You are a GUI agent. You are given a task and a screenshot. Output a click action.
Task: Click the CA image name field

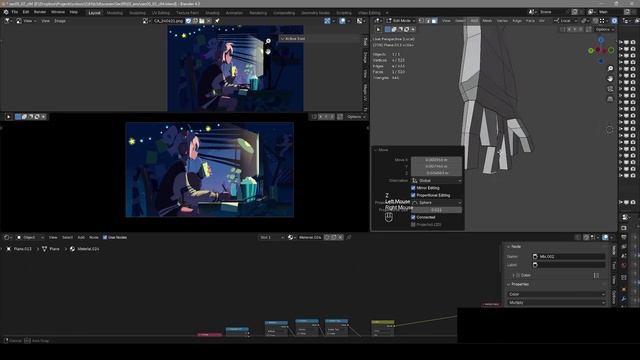pos(169,21)
